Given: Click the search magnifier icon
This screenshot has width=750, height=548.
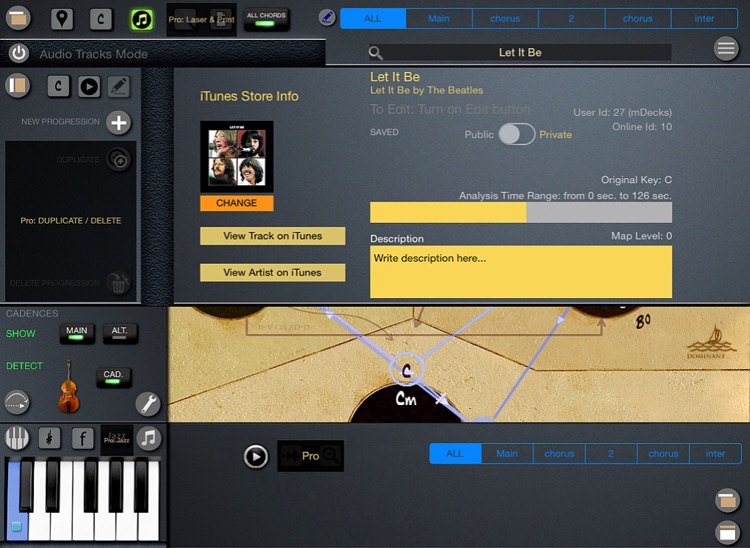Looking at the screenshot, I should coord(376,53).
